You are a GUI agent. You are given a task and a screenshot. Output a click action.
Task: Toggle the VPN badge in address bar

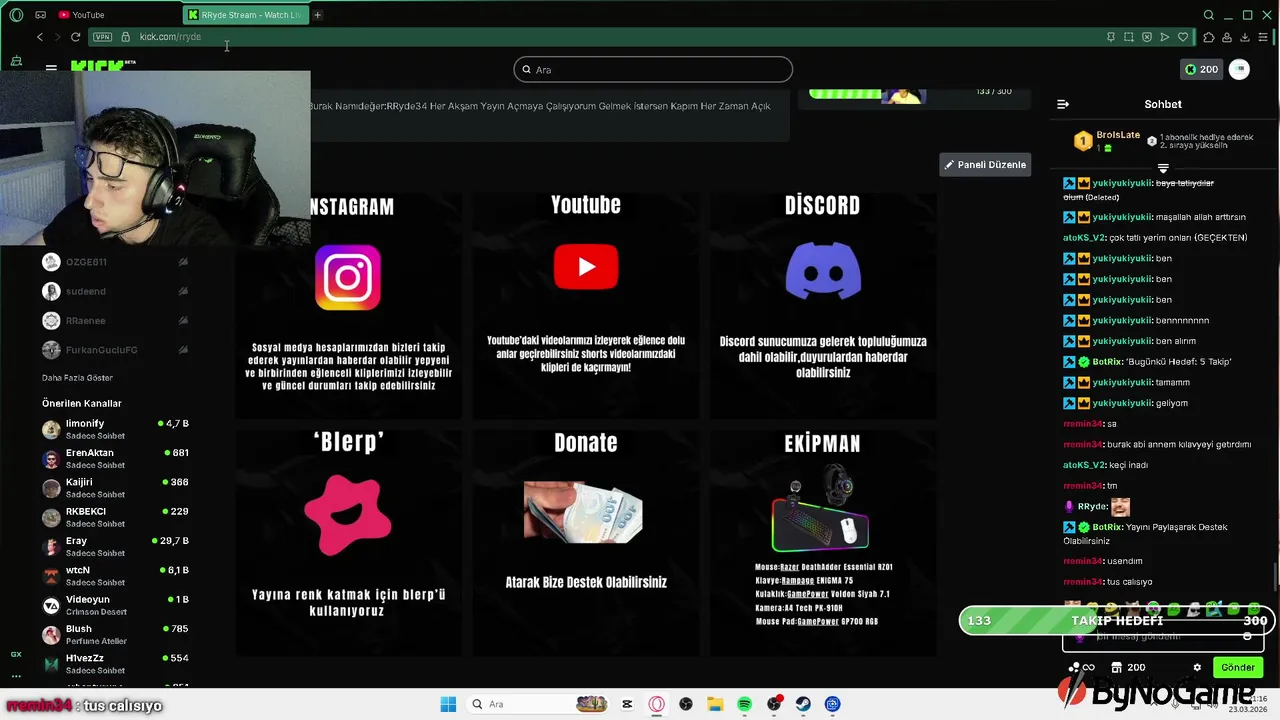[102, 37]
